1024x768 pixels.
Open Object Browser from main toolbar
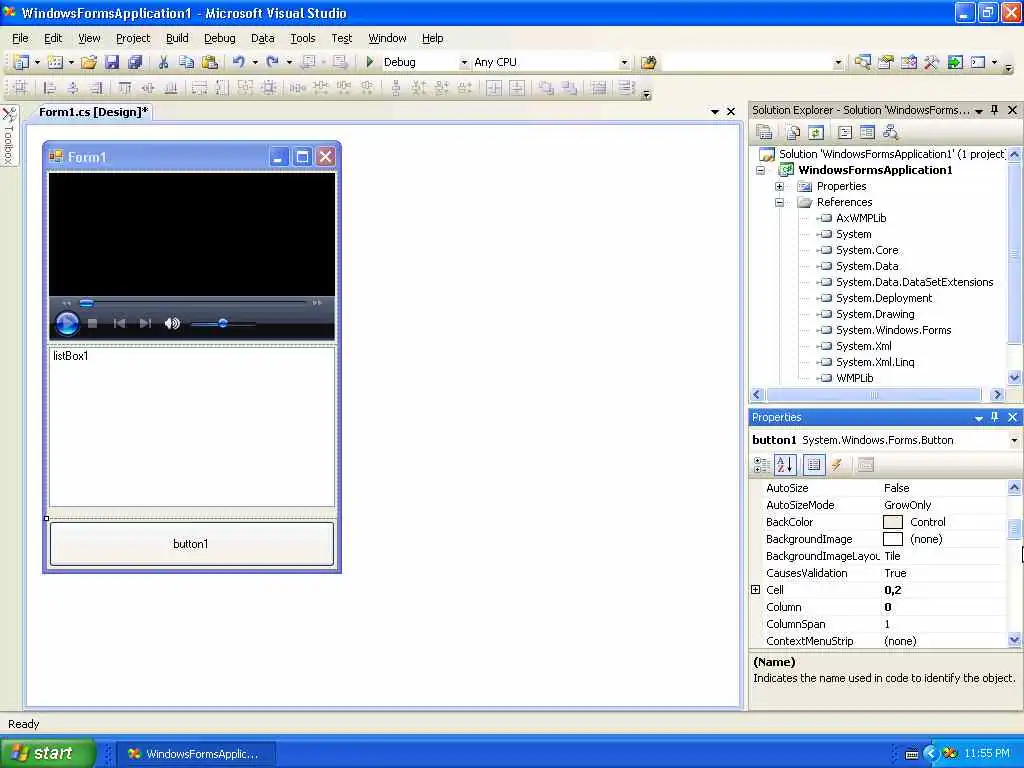coord(908,62)
